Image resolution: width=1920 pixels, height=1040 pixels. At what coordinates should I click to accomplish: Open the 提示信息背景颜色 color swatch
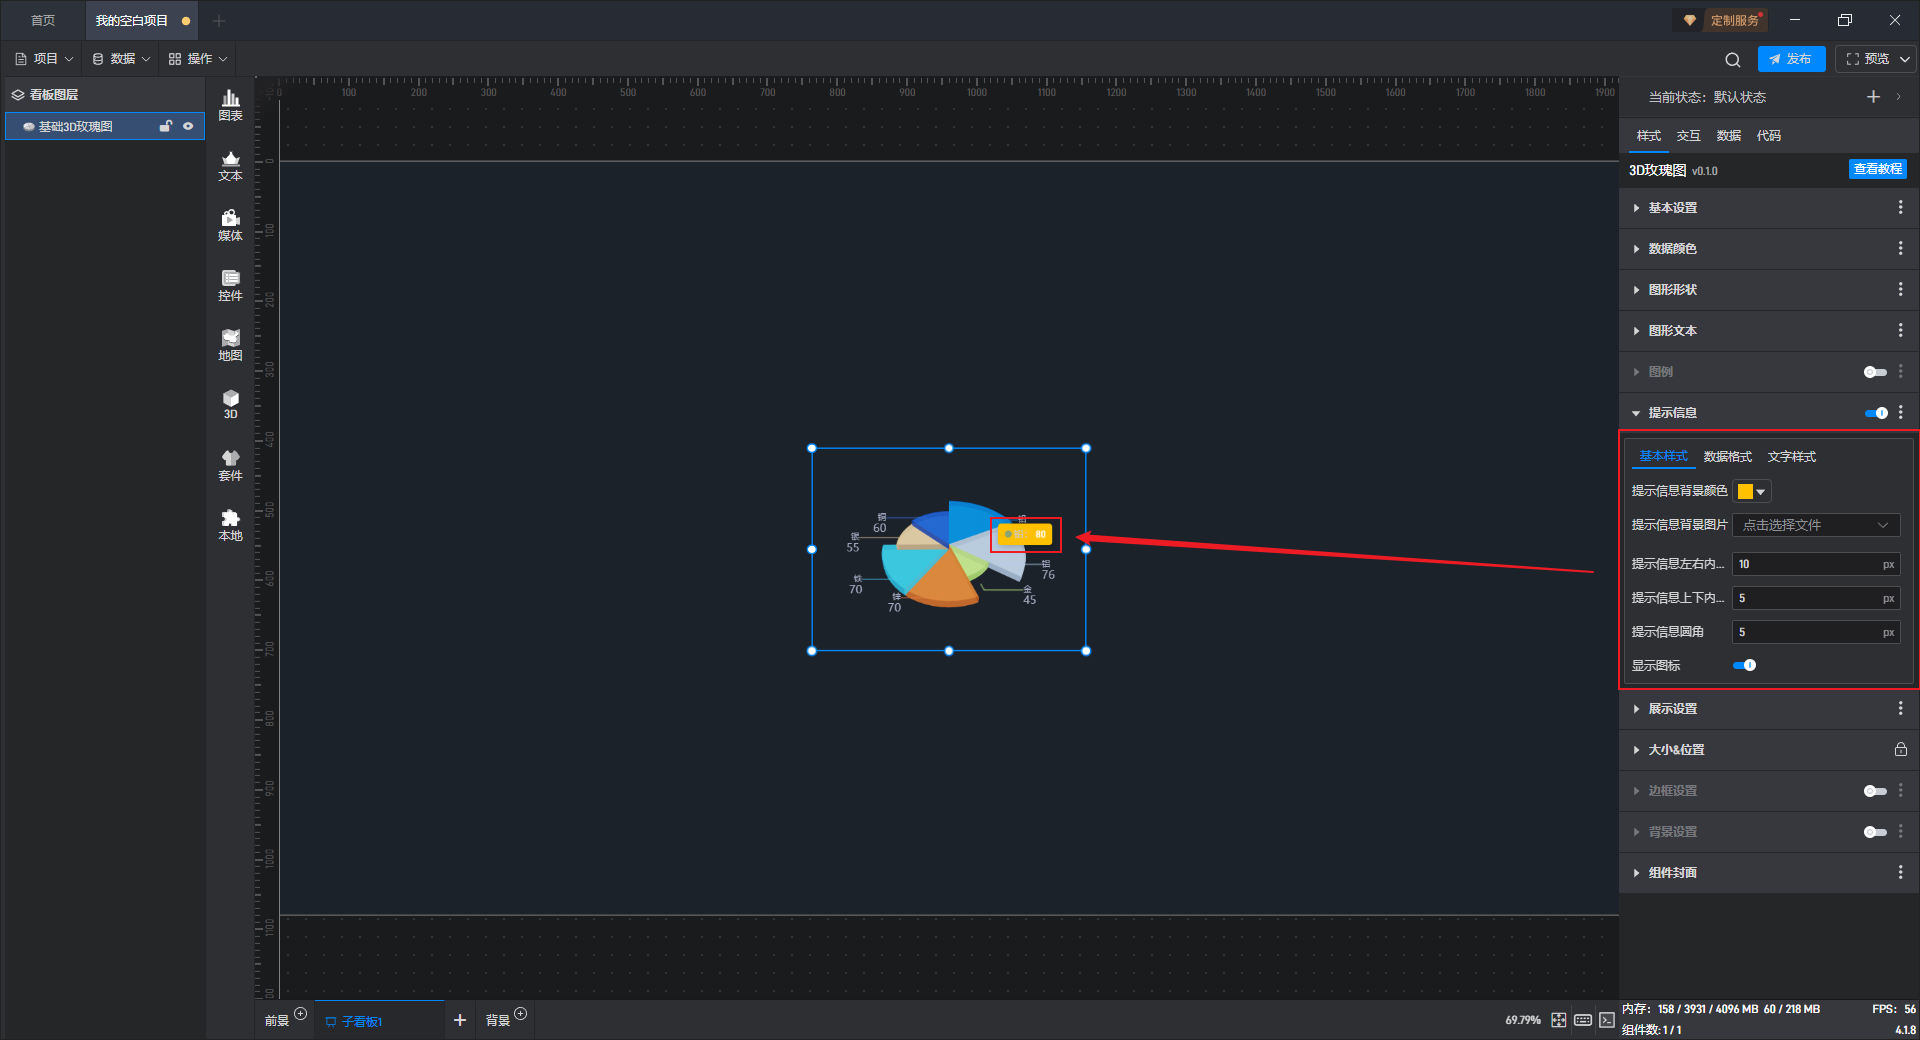pyautogui.click(x=1752, y=491)
